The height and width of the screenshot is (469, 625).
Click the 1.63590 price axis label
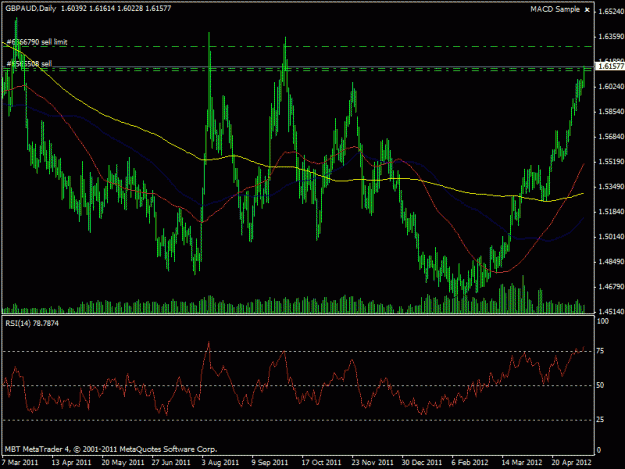[611, 37]
